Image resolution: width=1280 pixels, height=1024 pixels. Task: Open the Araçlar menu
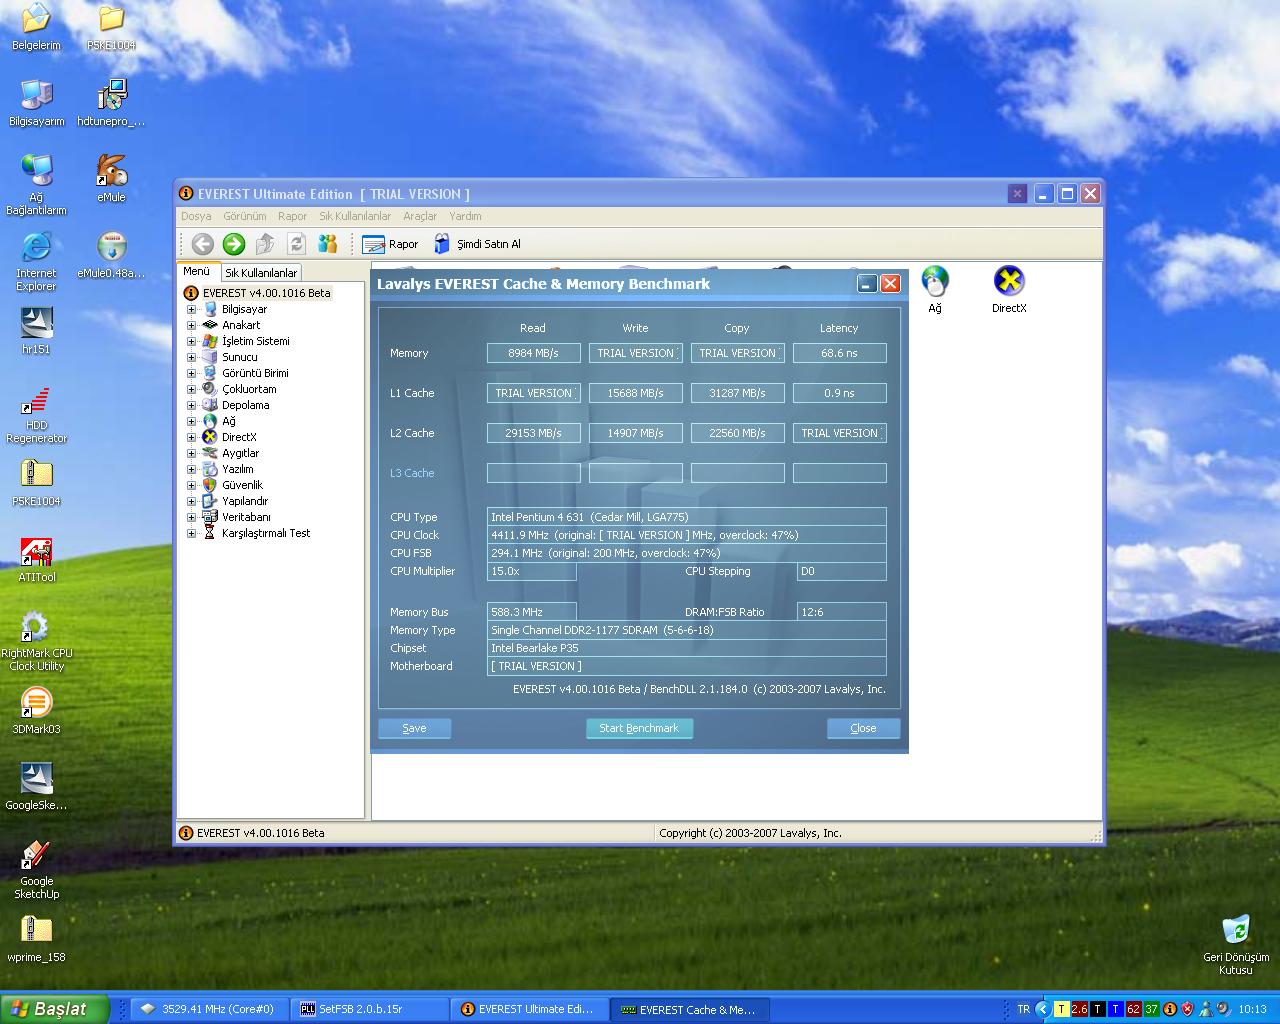point(420,216)
